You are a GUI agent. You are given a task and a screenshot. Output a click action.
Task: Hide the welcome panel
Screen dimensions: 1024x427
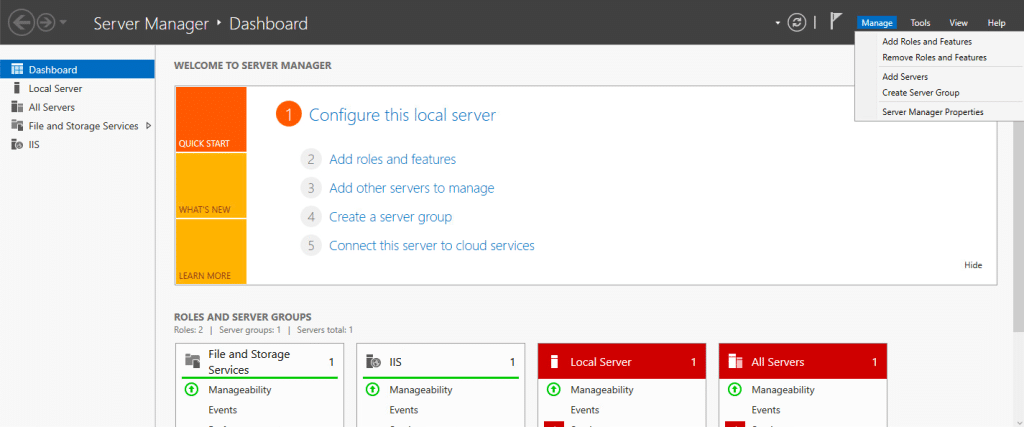973,265
